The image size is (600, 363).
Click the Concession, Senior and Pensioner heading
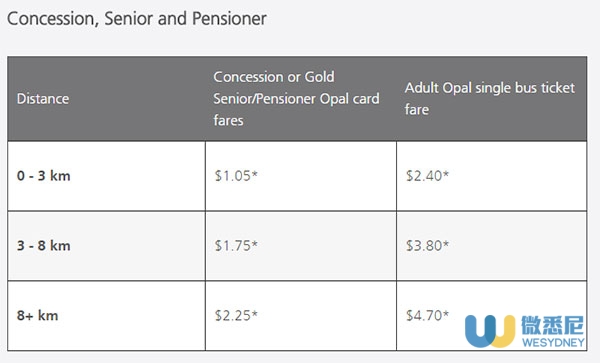pyautogui.click(x=137, y=19)
